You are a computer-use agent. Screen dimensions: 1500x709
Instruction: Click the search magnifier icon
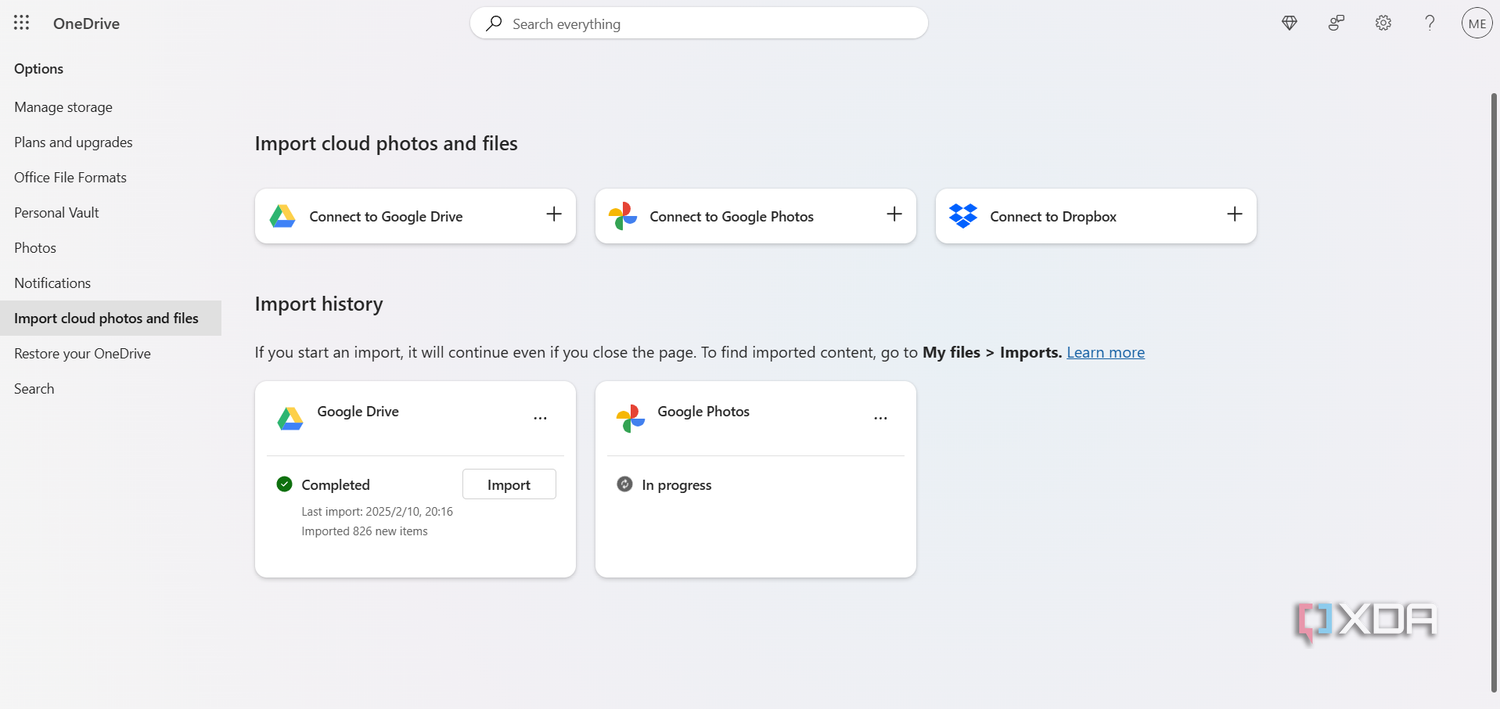point(493,23)
